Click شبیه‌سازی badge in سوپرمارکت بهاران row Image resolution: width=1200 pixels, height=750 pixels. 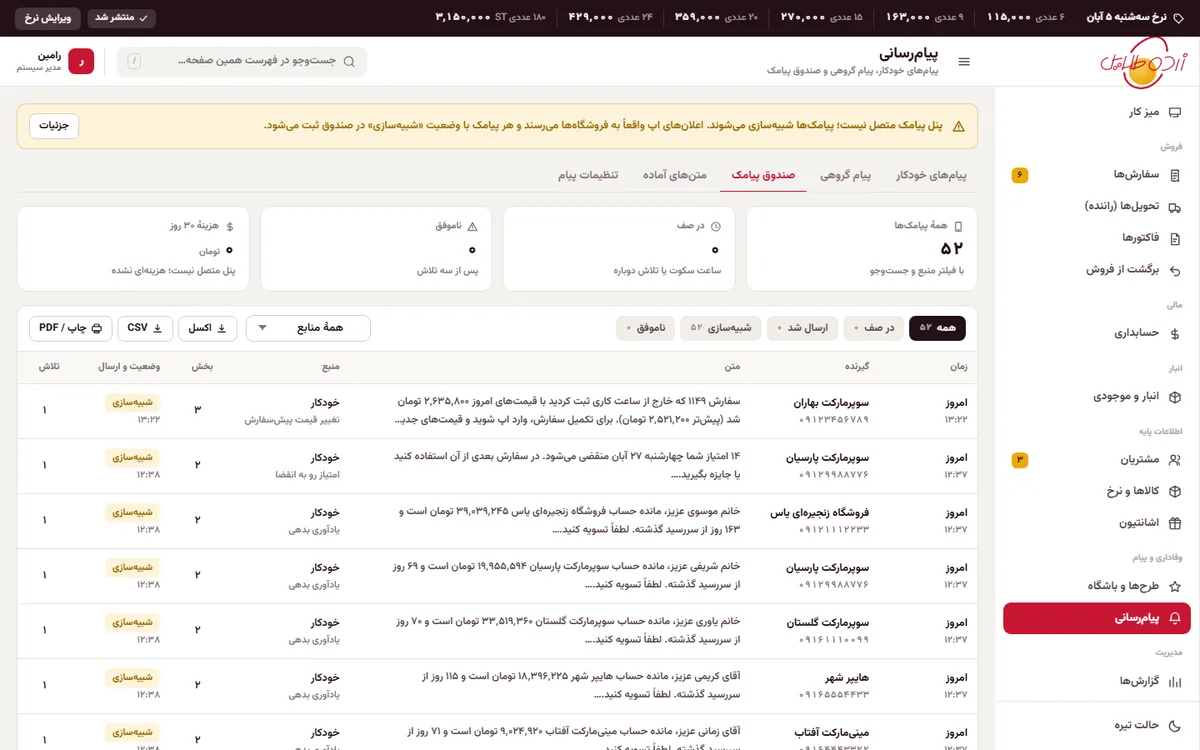pyautogui.click(x=132, y=402)
